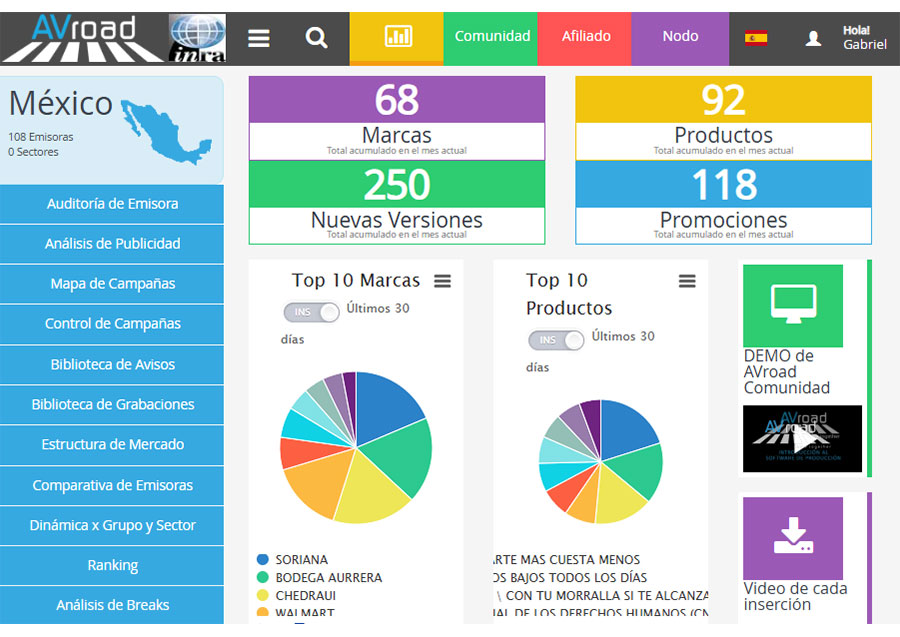Viewport: 900px width, 637px height.
Task: Open the DEMO monitor icon tile
Action: tap(793, 305)
